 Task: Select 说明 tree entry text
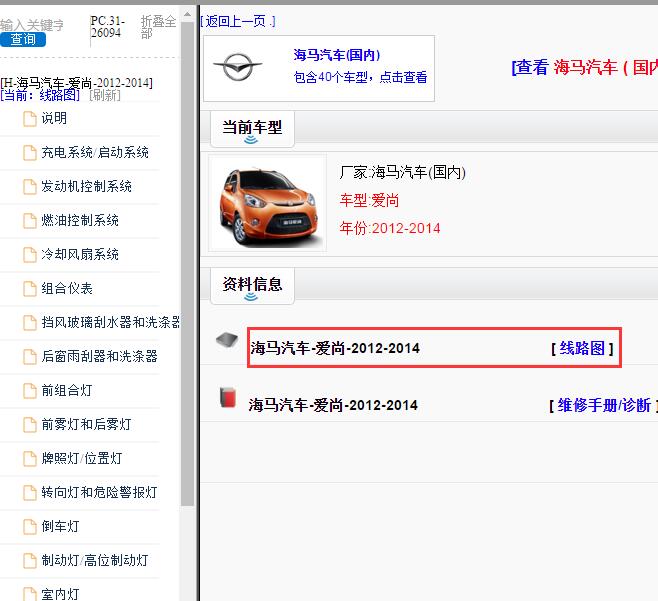pyautogui.click(x=54, y=118)
